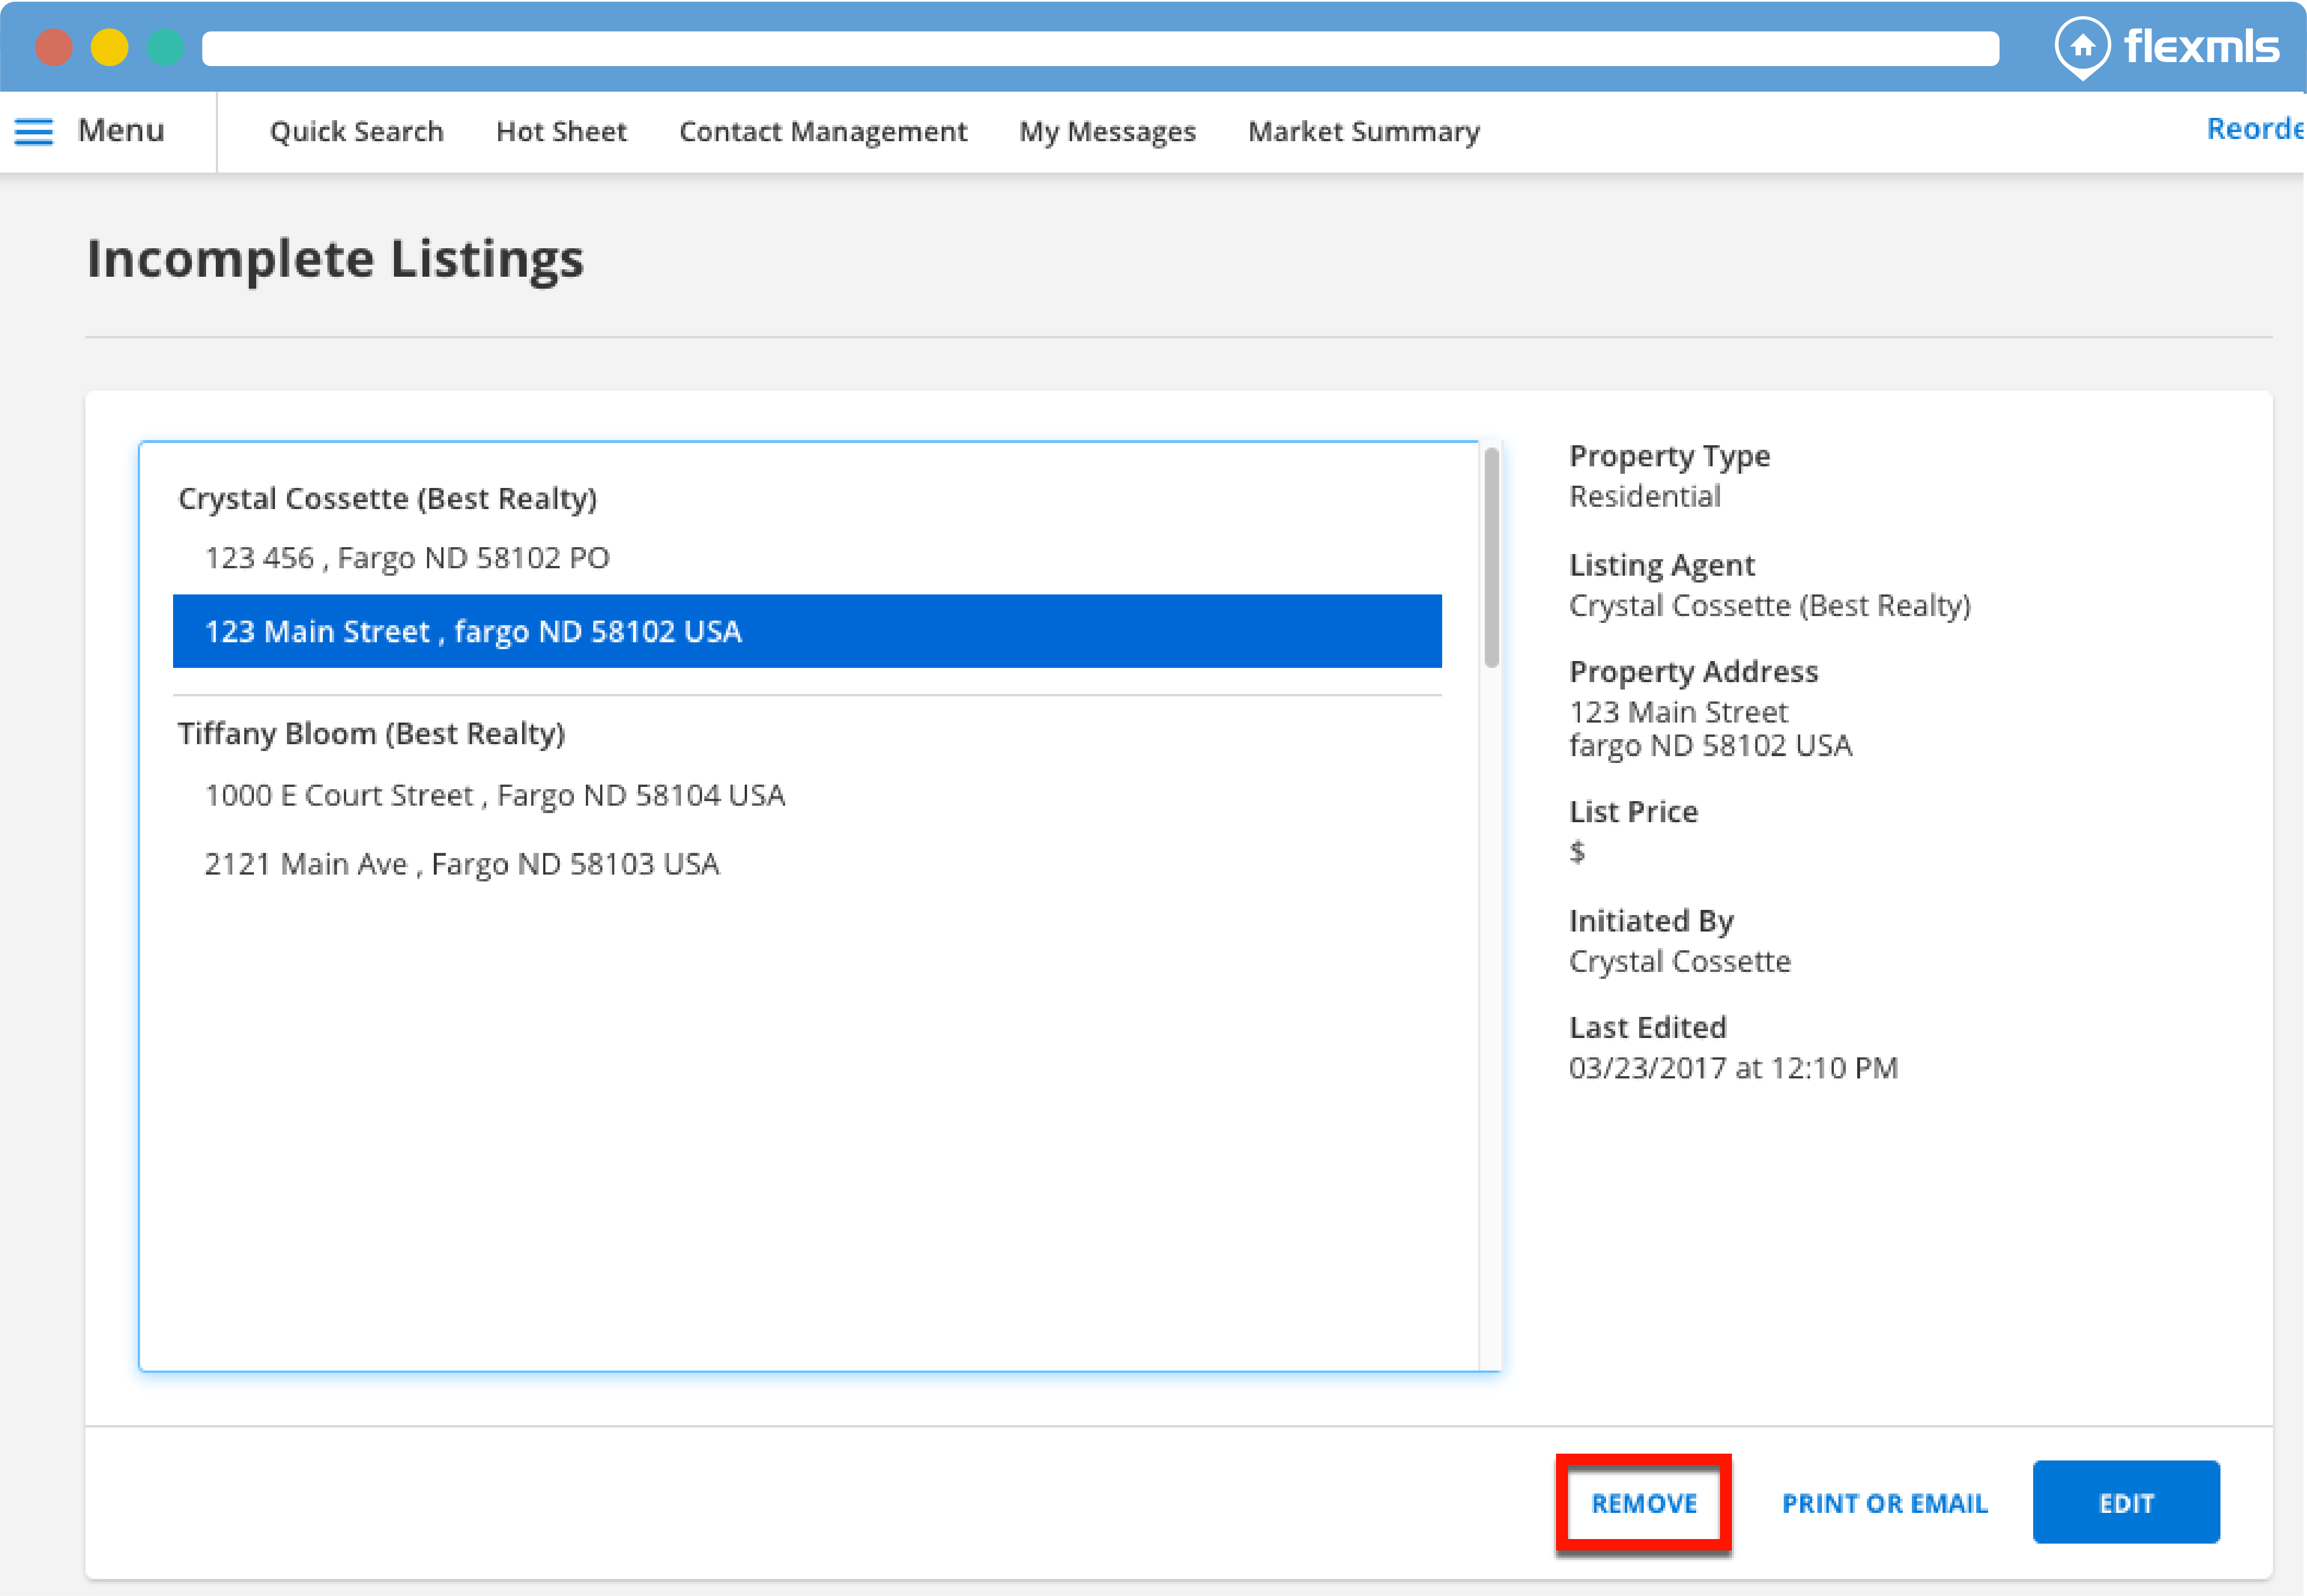2307x1596 pixels.
Task: Go to Contact Management
Action: 822,131
